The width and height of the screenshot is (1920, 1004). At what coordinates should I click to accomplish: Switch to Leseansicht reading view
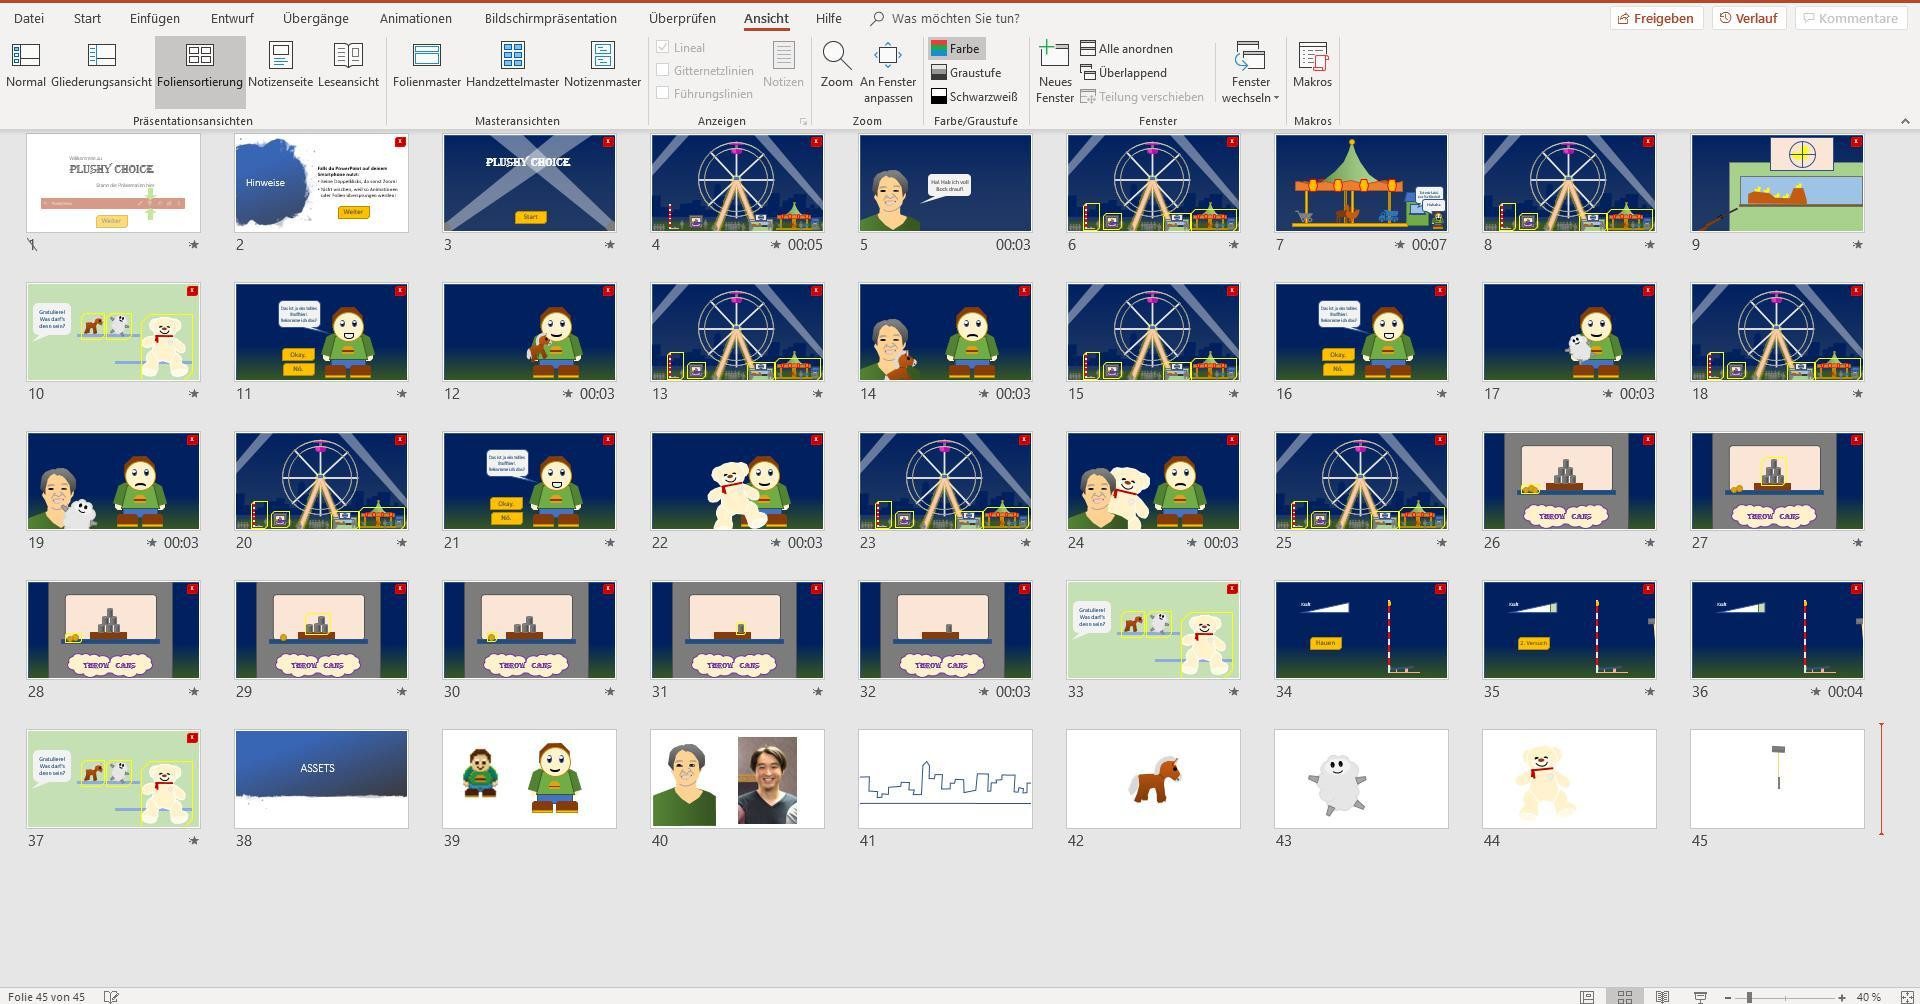coord(348,66)
